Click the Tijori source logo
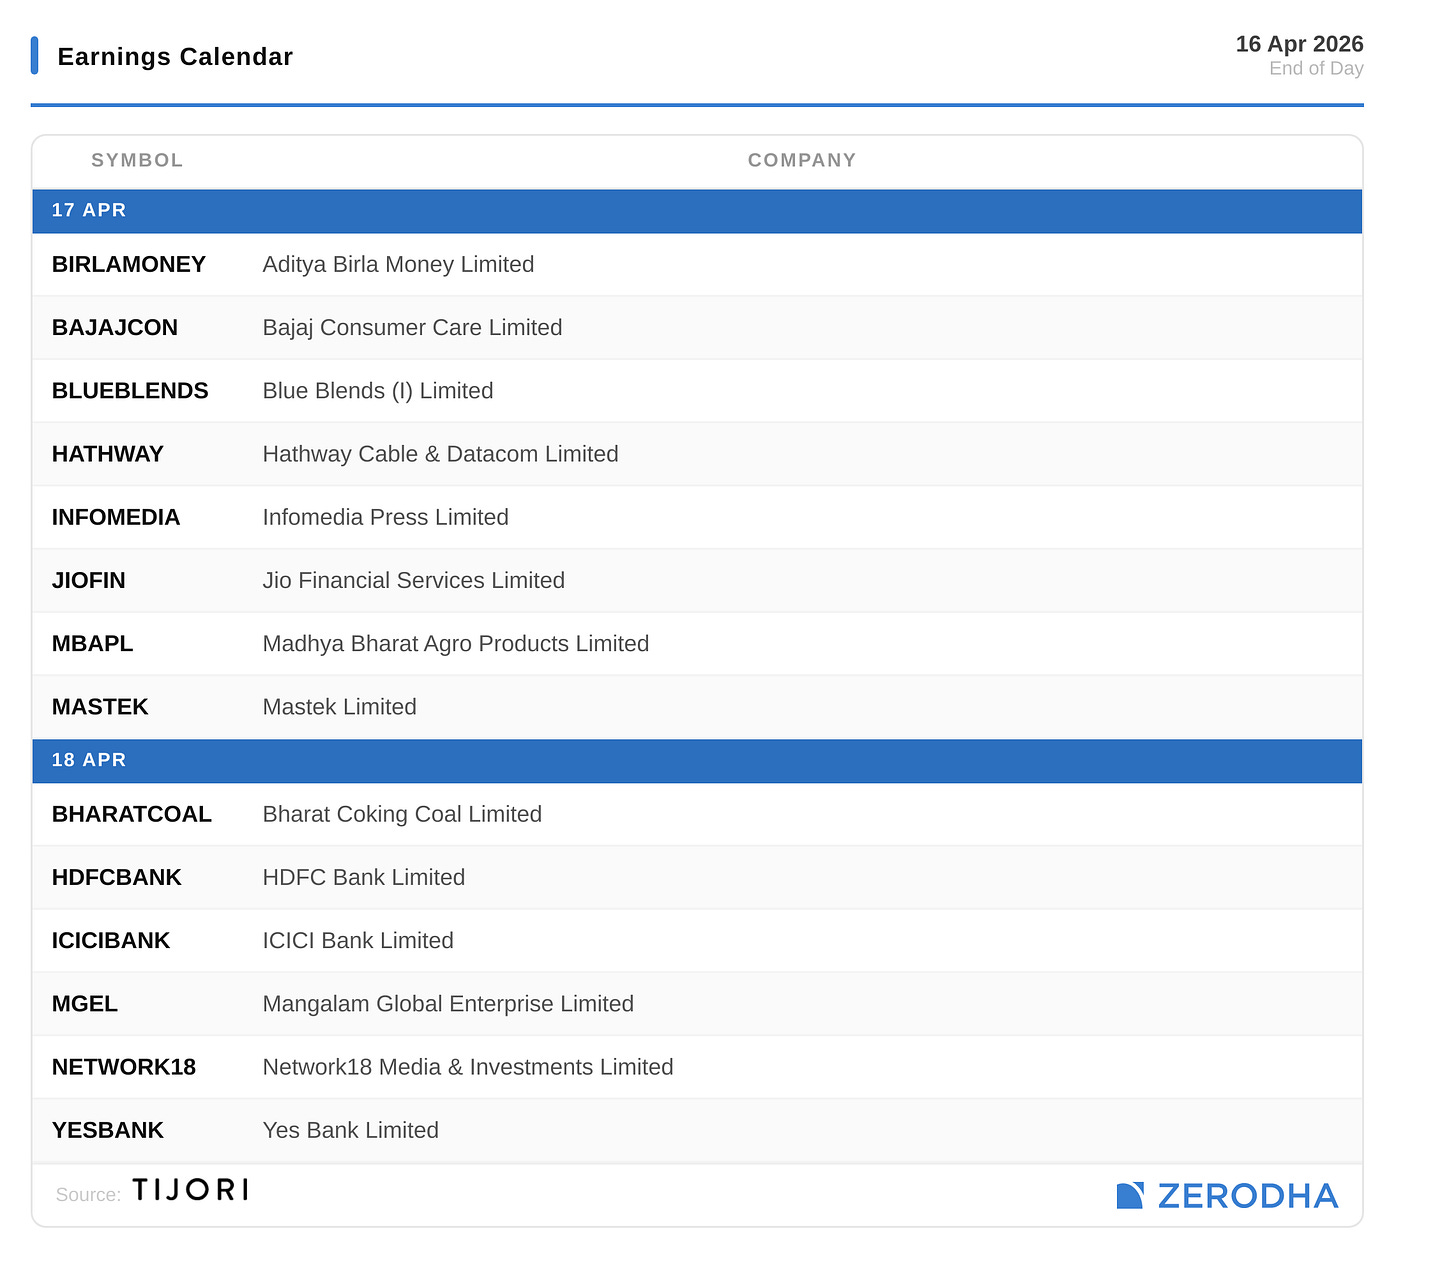The height and width of the screenshot is (1266, 1456). click(190, 1190)
